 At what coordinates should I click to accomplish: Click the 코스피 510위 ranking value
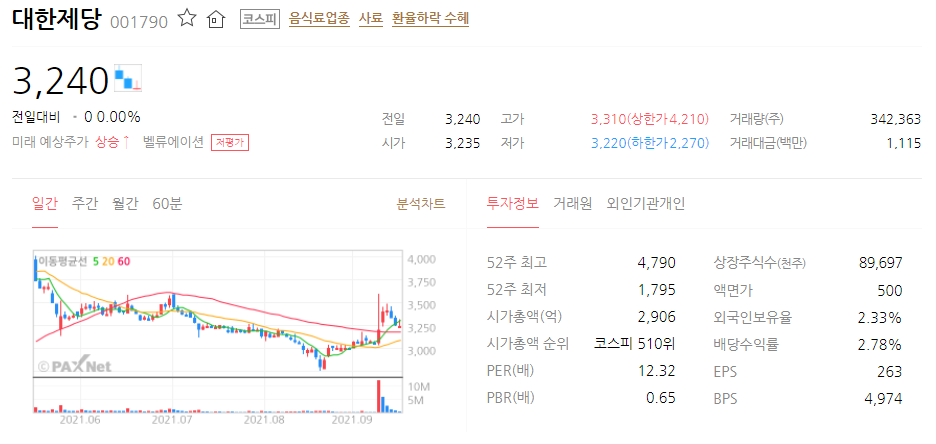[635, 344]
